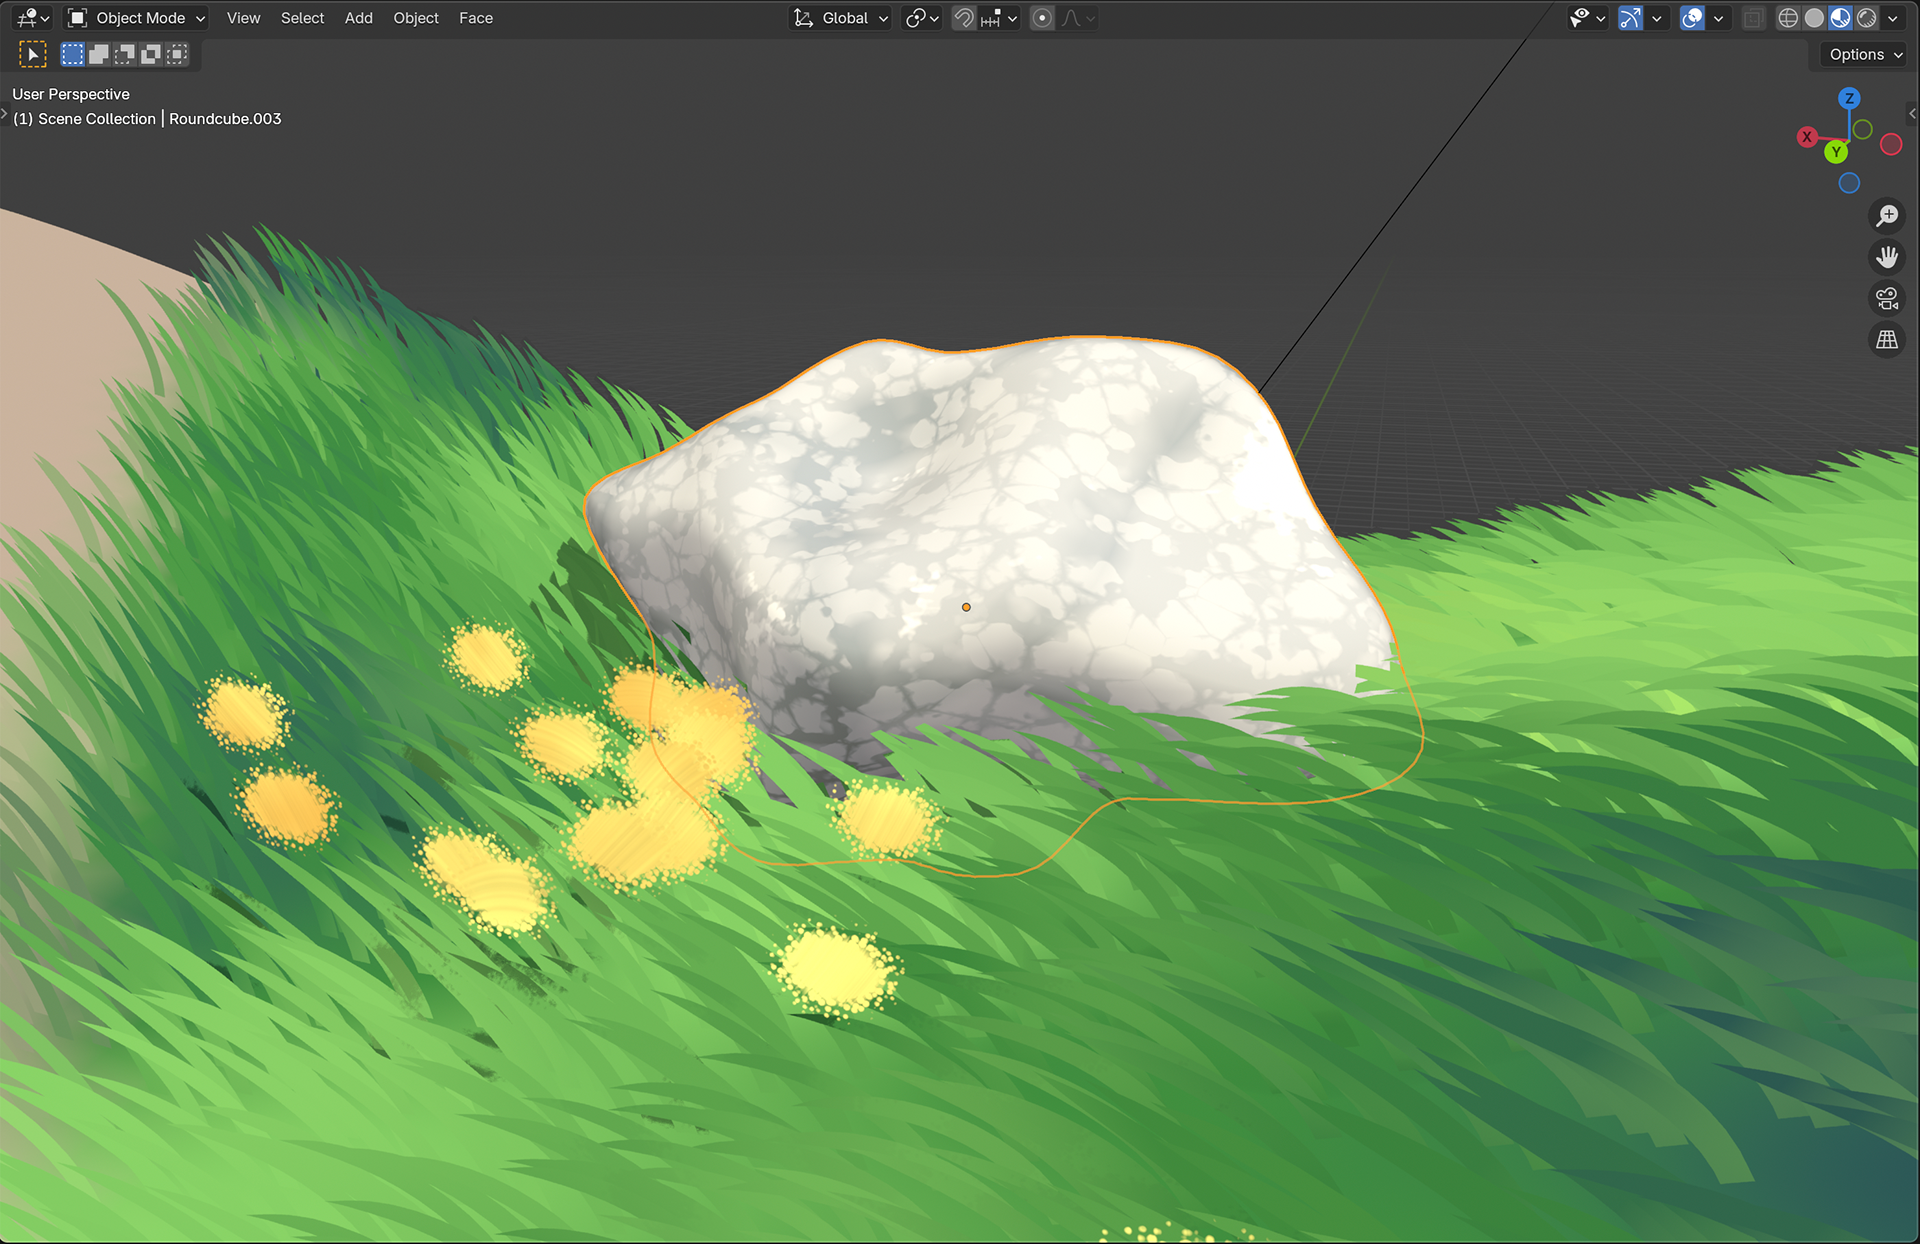This screenshot has height=1244, width=1920.
Task: Open the Select menu
Action: coord(302,18)
